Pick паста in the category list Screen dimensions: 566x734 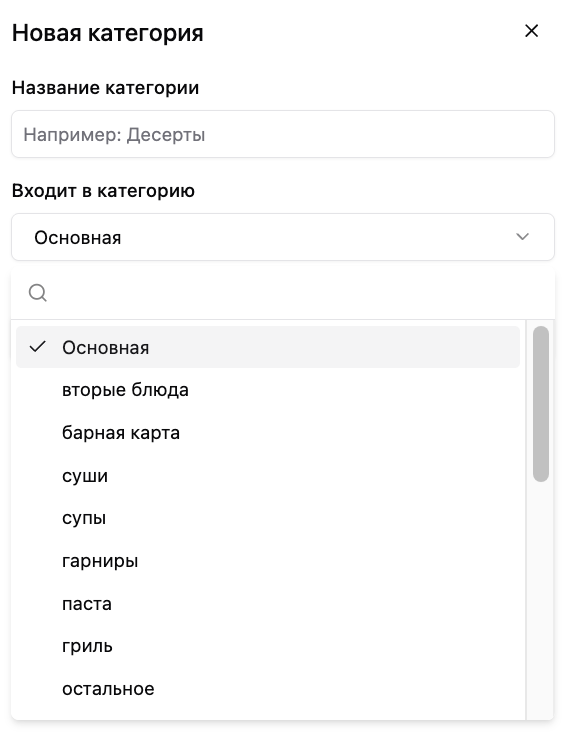268,604
